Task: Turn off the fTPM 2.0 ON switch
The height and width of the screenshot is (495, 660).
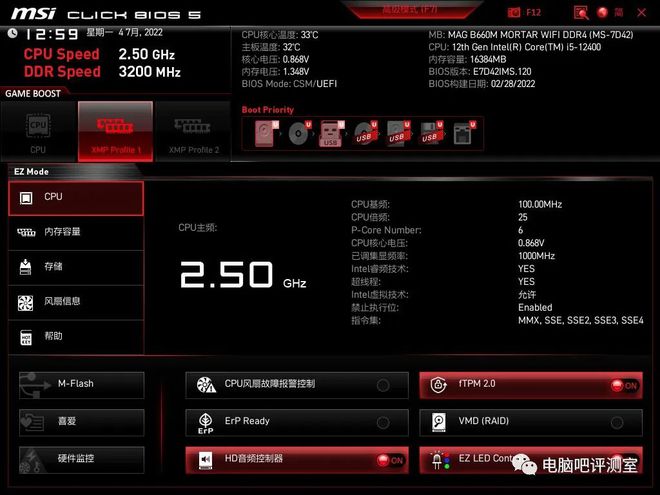Action: pos(625,386)
